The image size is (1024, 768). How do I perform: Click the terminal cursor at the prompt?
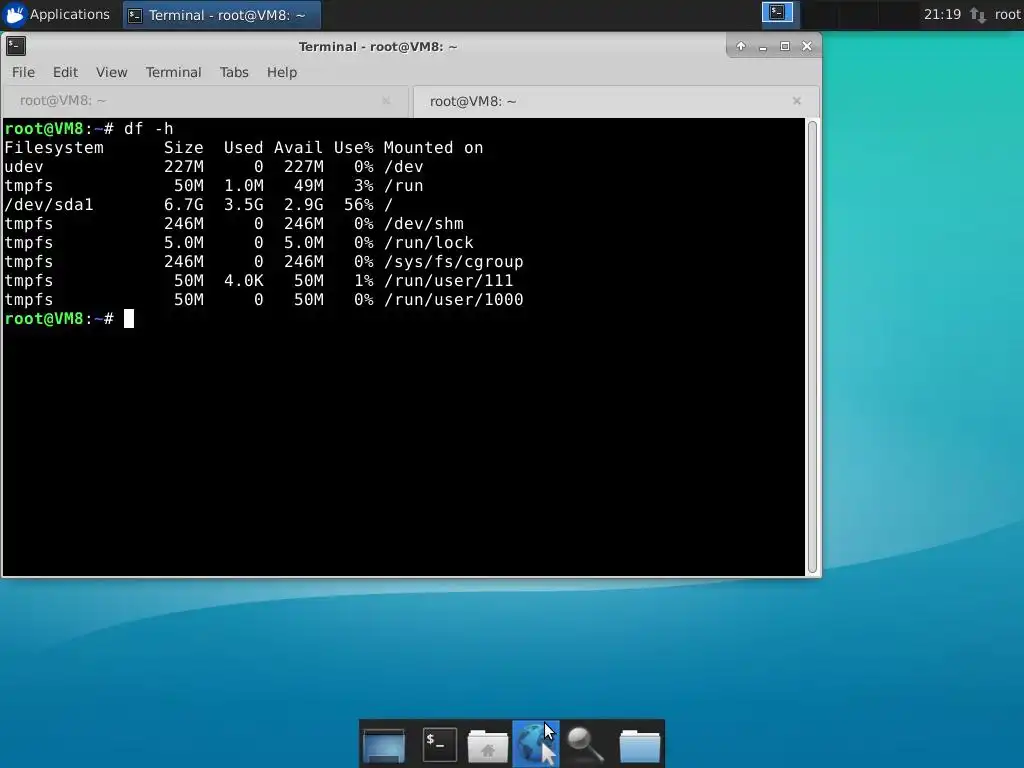(x=129, y=319)
